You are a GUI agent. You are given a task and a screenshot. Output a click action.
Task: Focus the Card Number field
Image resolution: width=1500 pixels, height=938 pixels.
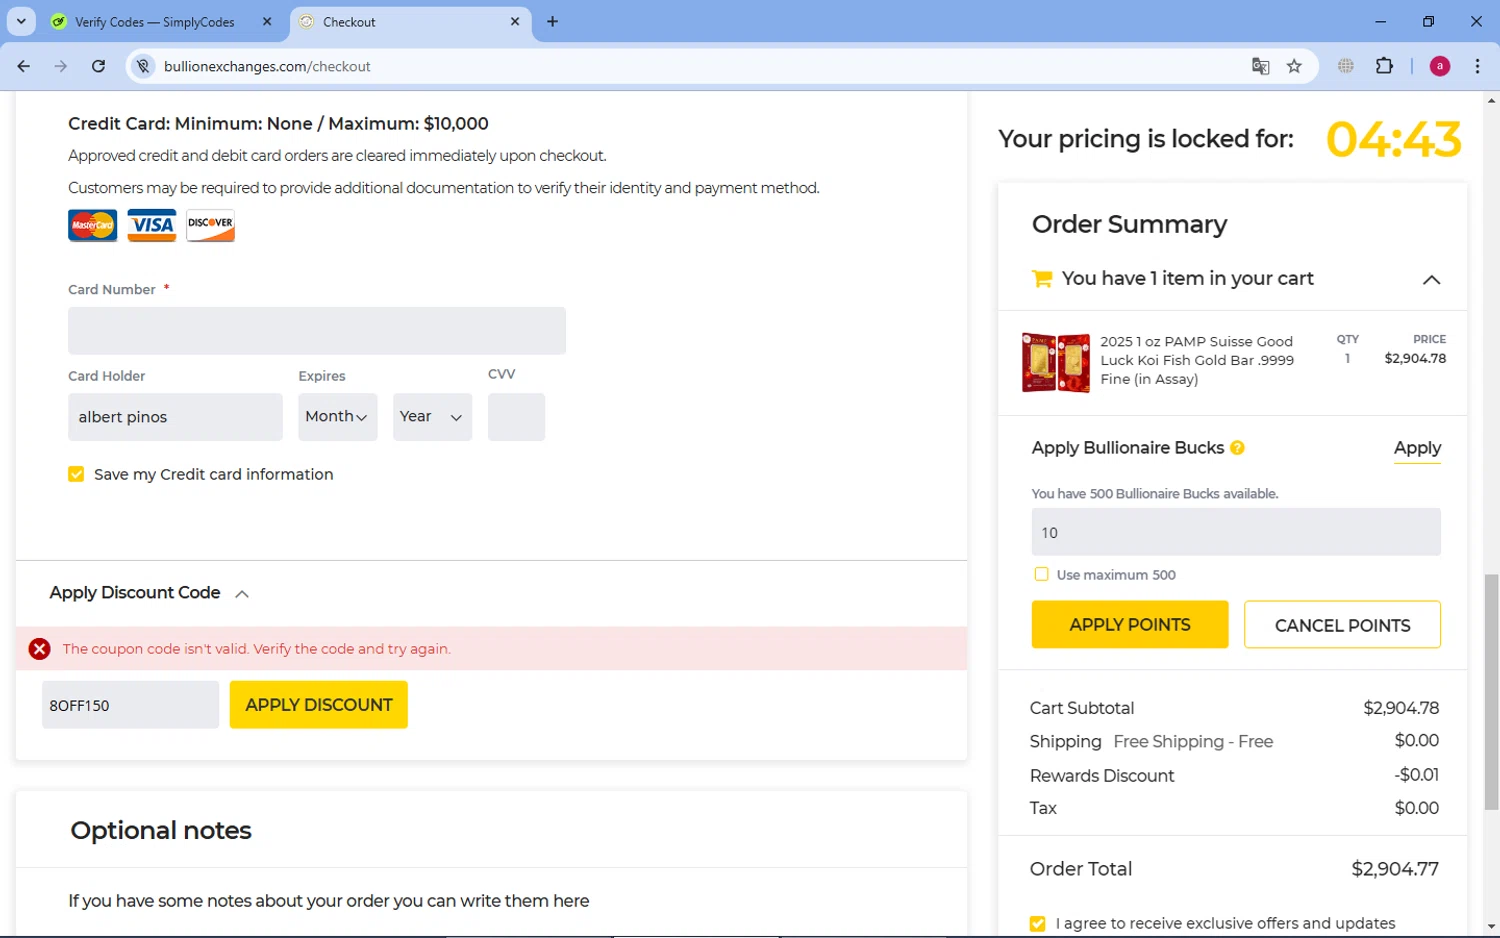point(317,331)
